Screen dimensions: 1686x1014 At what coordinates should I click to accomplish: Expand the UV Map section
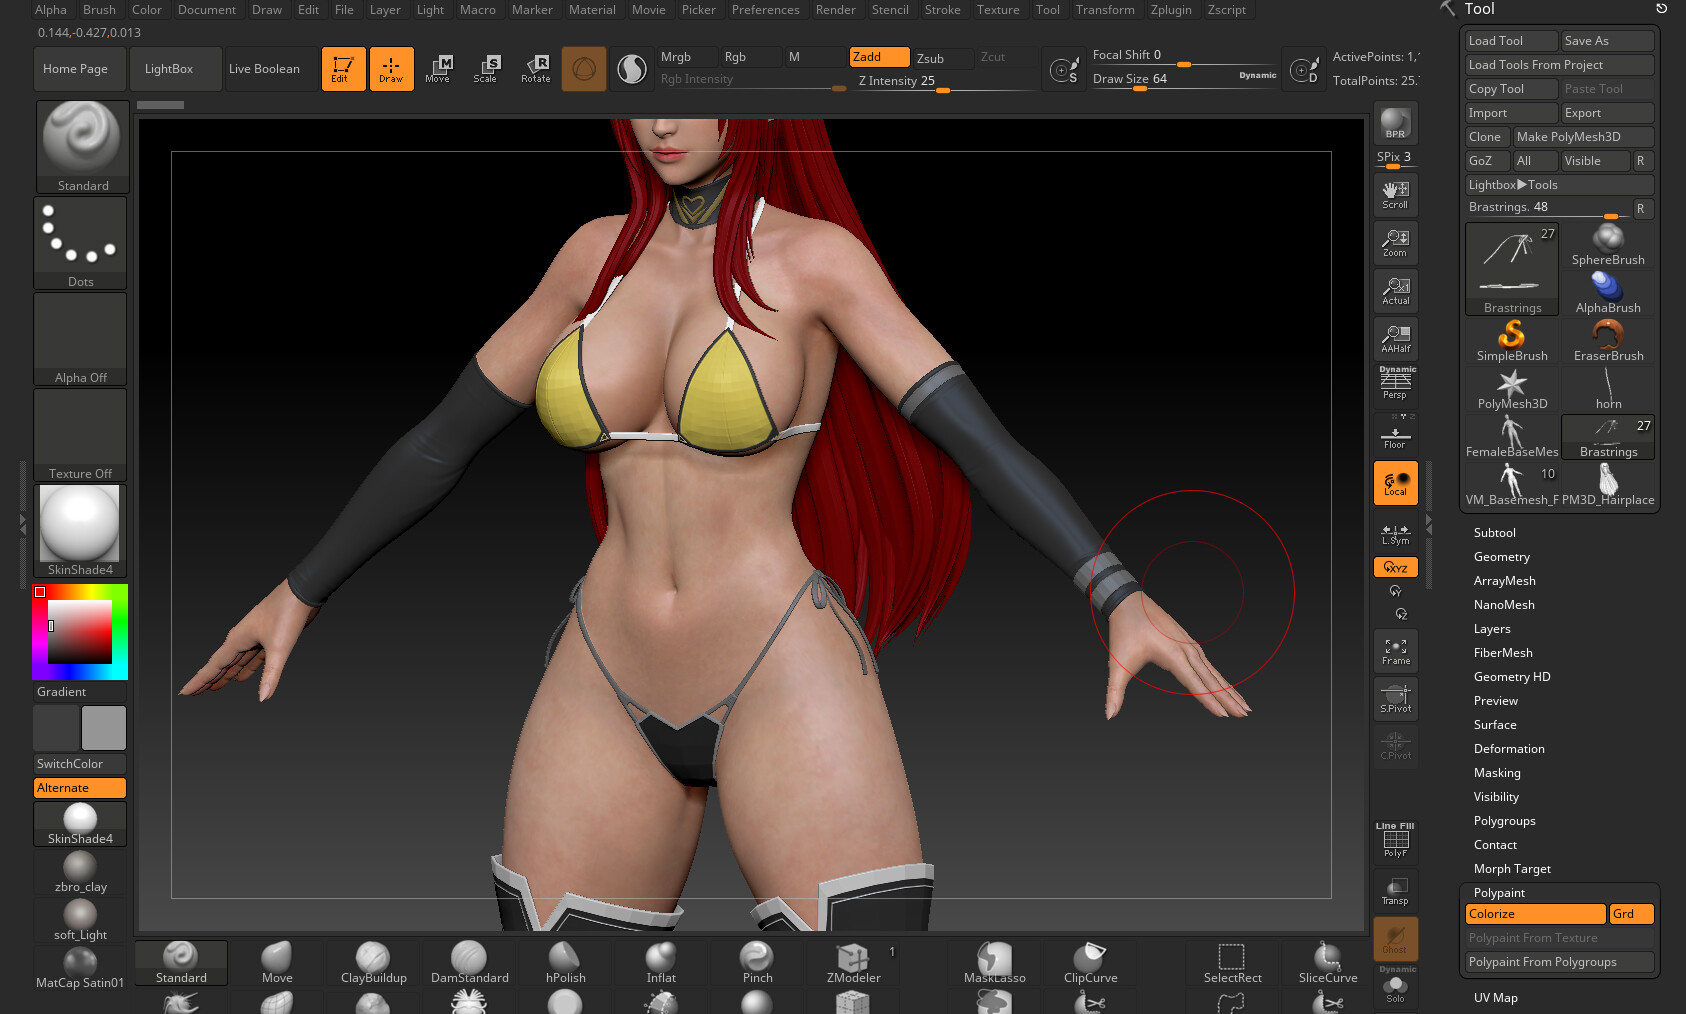[1495, 998]
